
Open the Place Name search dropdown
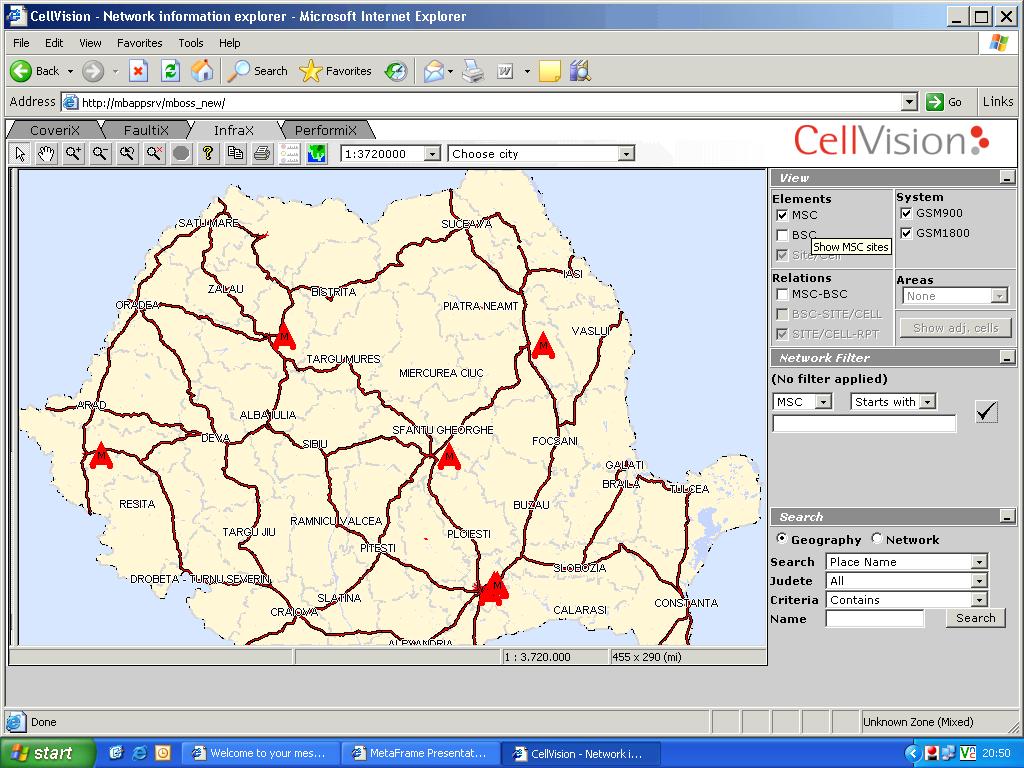pos(978,562)
